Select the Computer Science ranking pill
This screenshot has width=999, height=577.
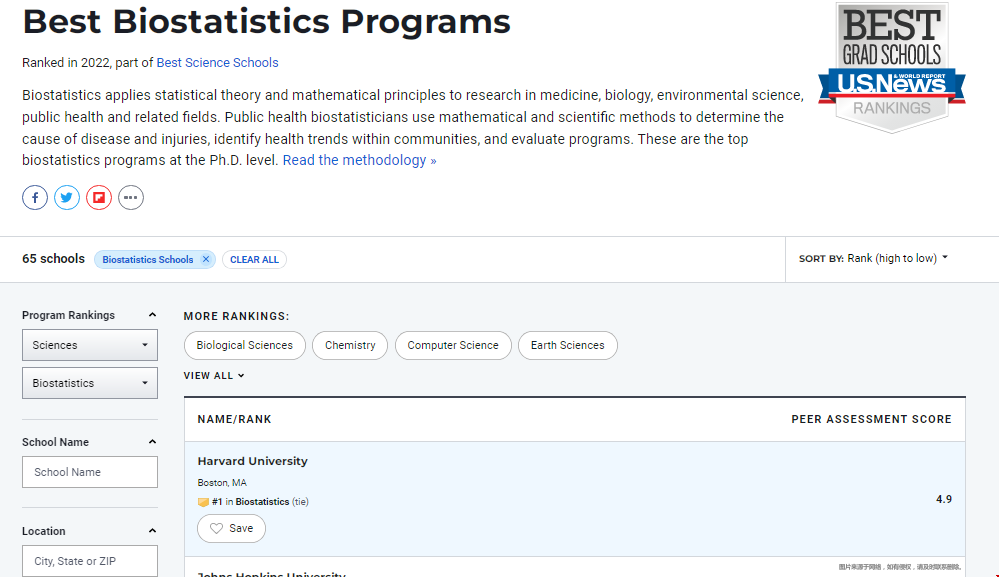point(453,345)
